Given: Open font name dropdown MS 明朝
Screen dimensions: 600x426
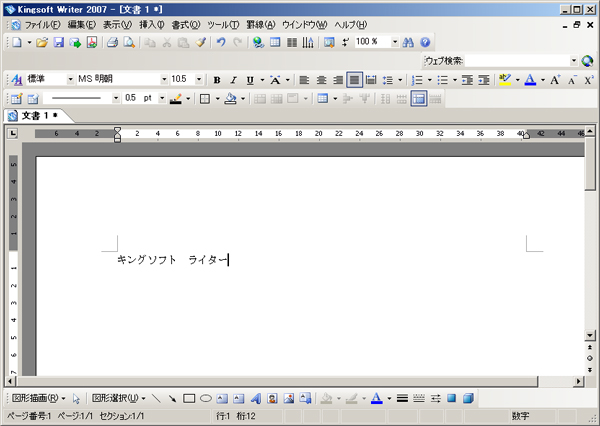Looking at the screenshot, I should [164, 80].
